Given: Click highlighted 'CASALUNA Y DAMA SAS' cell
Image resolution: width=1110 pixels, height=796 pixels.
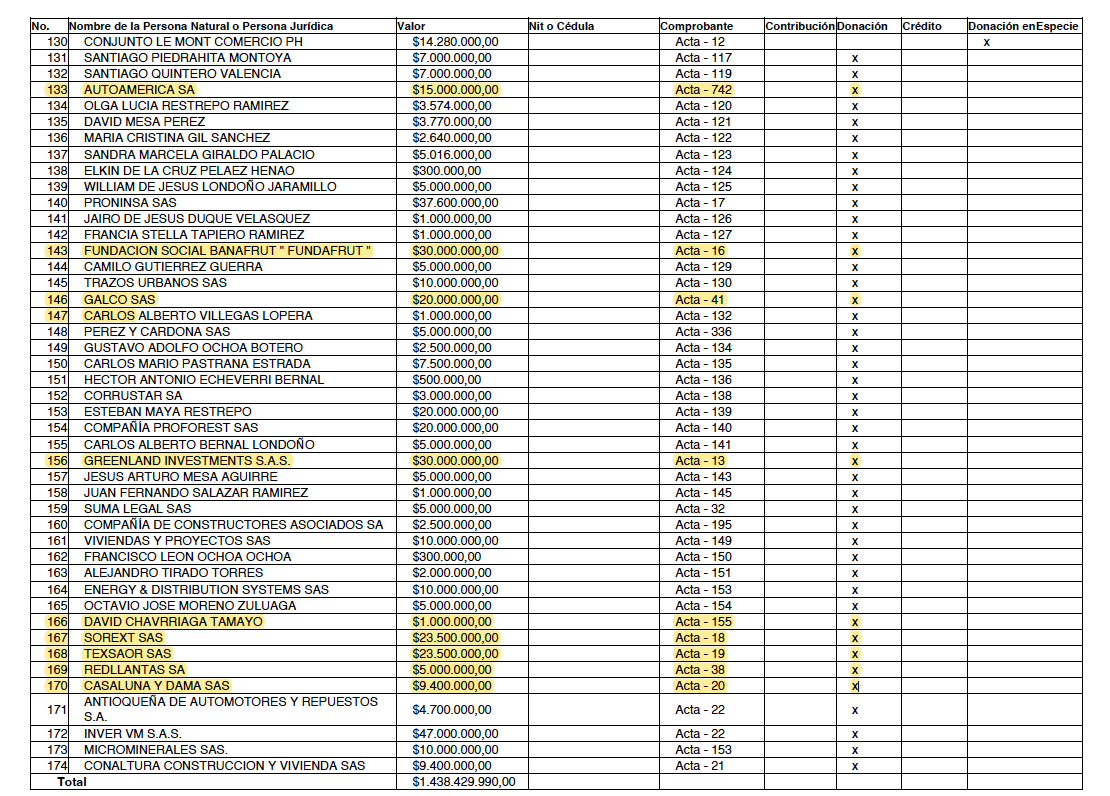Looking at the screenshot, I should [156, 686].
